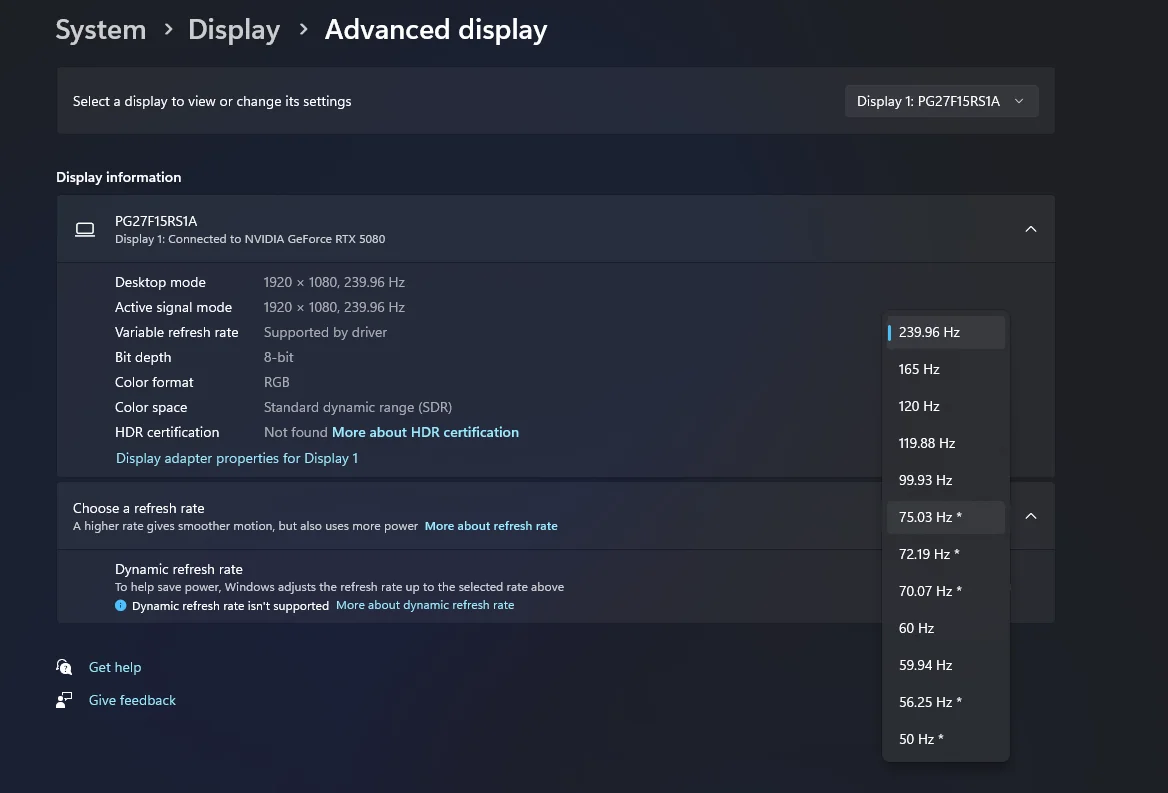This screenshot has width=1168, height=793.
Task: Open More about refresh rate link
Action: pyautogui.click(x=491, y=526)
